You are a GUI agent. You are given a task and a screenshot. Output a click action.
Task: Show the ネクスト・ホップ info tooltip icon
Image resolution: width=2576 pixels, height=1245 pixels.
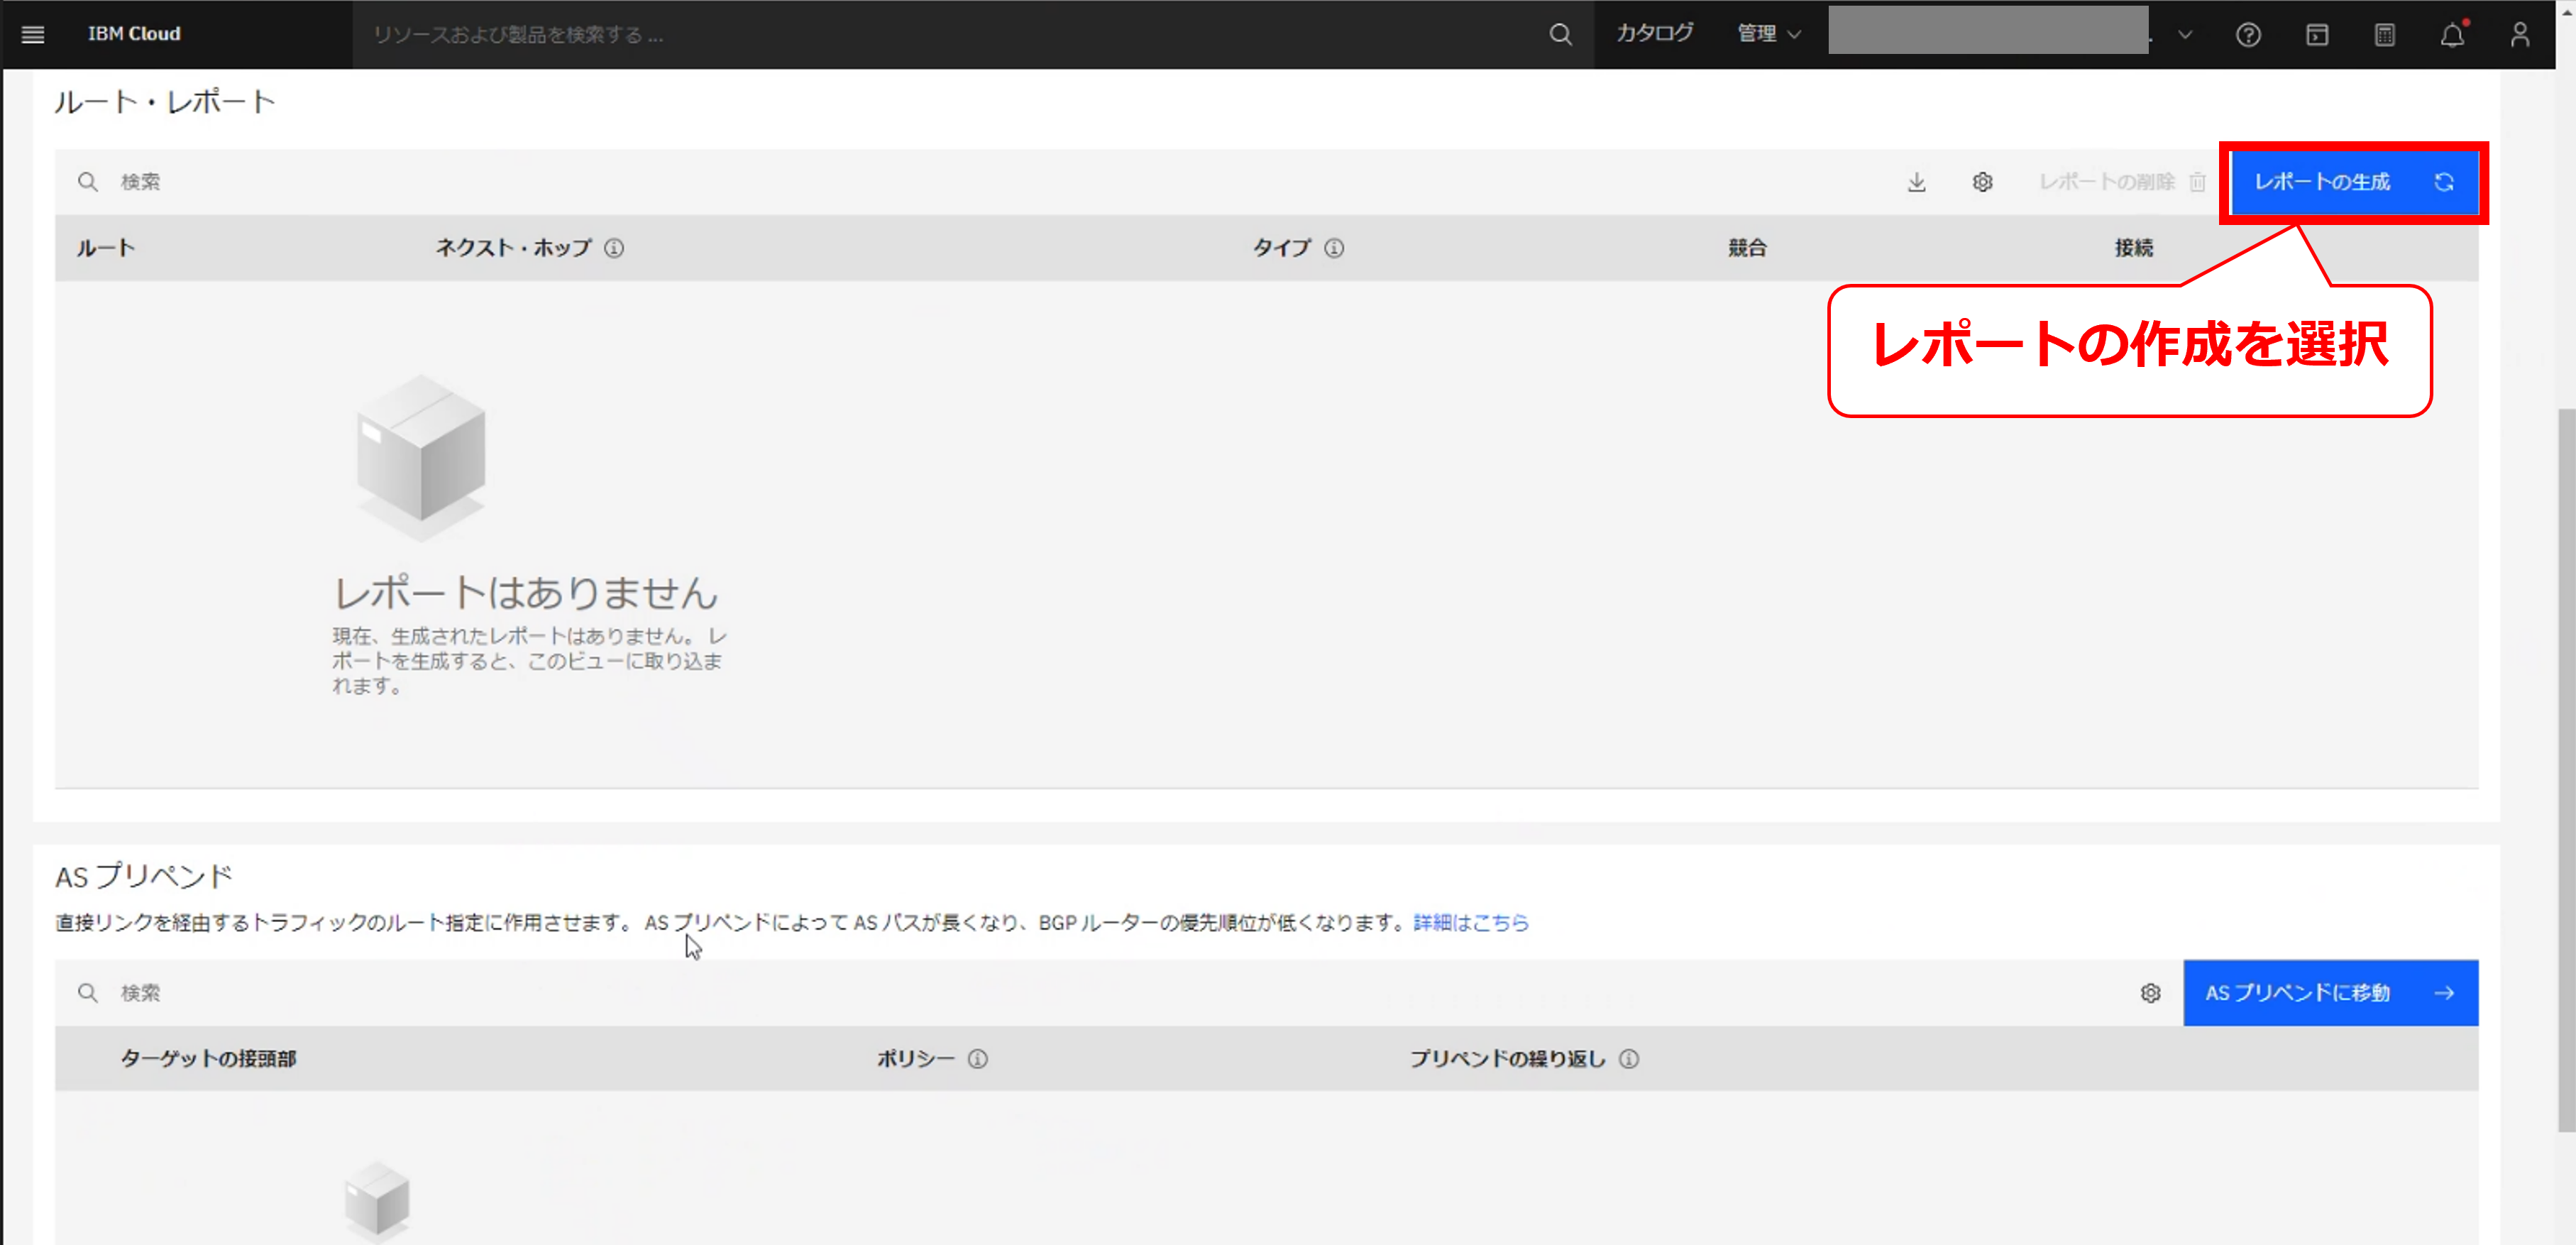614,248
